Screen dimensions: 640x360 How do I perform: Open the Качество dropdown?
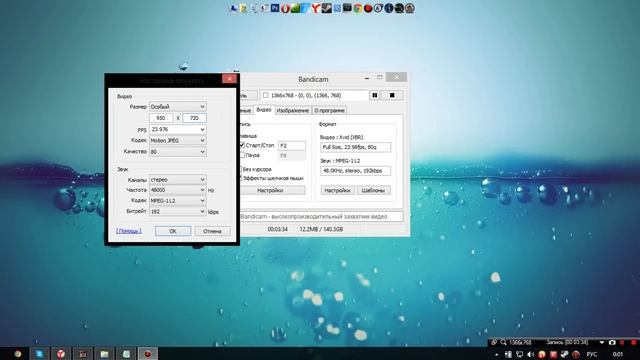pos(178,152)
